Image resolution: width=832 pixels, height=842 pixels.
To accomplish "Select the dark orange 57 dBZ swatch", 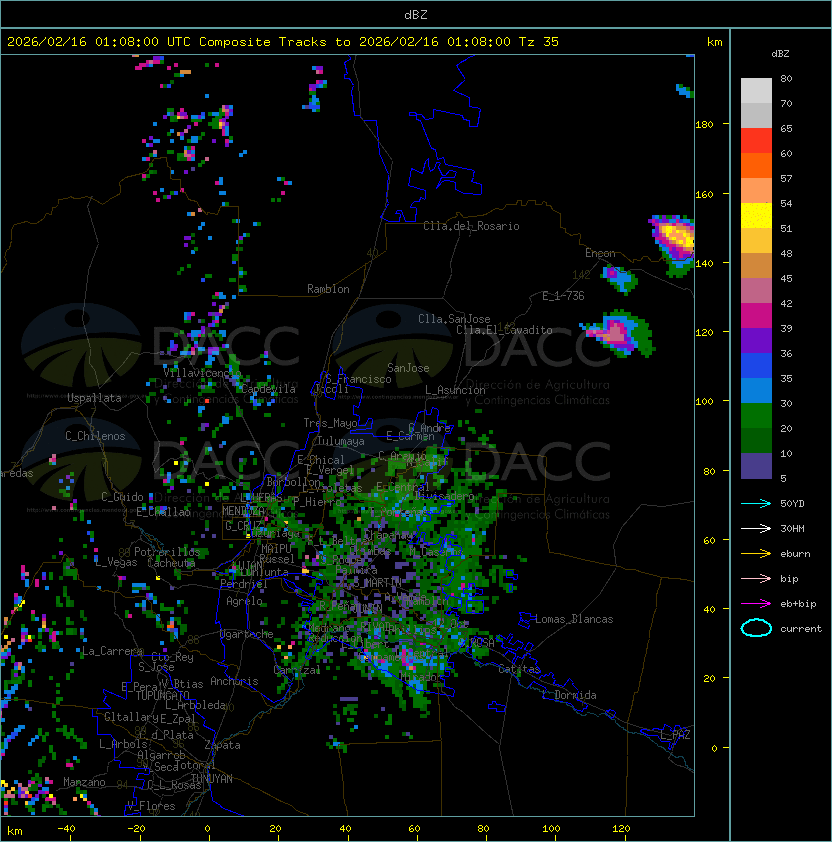I will 756,166.
